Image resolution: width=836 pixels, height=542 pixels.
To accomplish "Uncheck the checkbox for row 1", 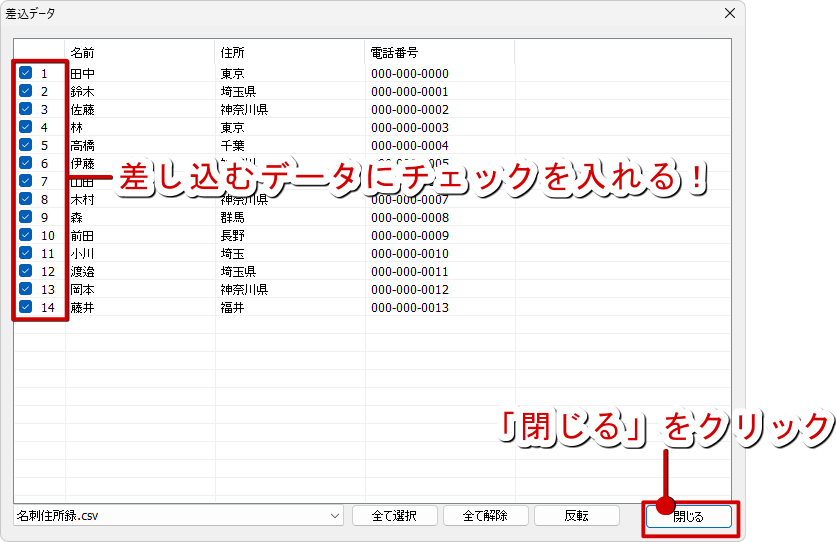I will coord(26,73).
